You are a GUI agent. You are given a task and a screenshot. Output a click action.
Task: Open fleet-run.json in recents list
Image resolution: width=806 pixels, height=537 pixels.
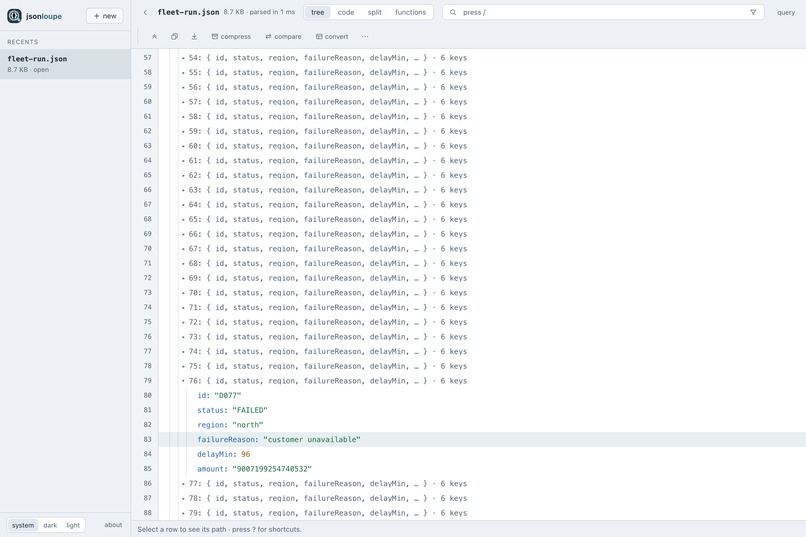[65, 64]
